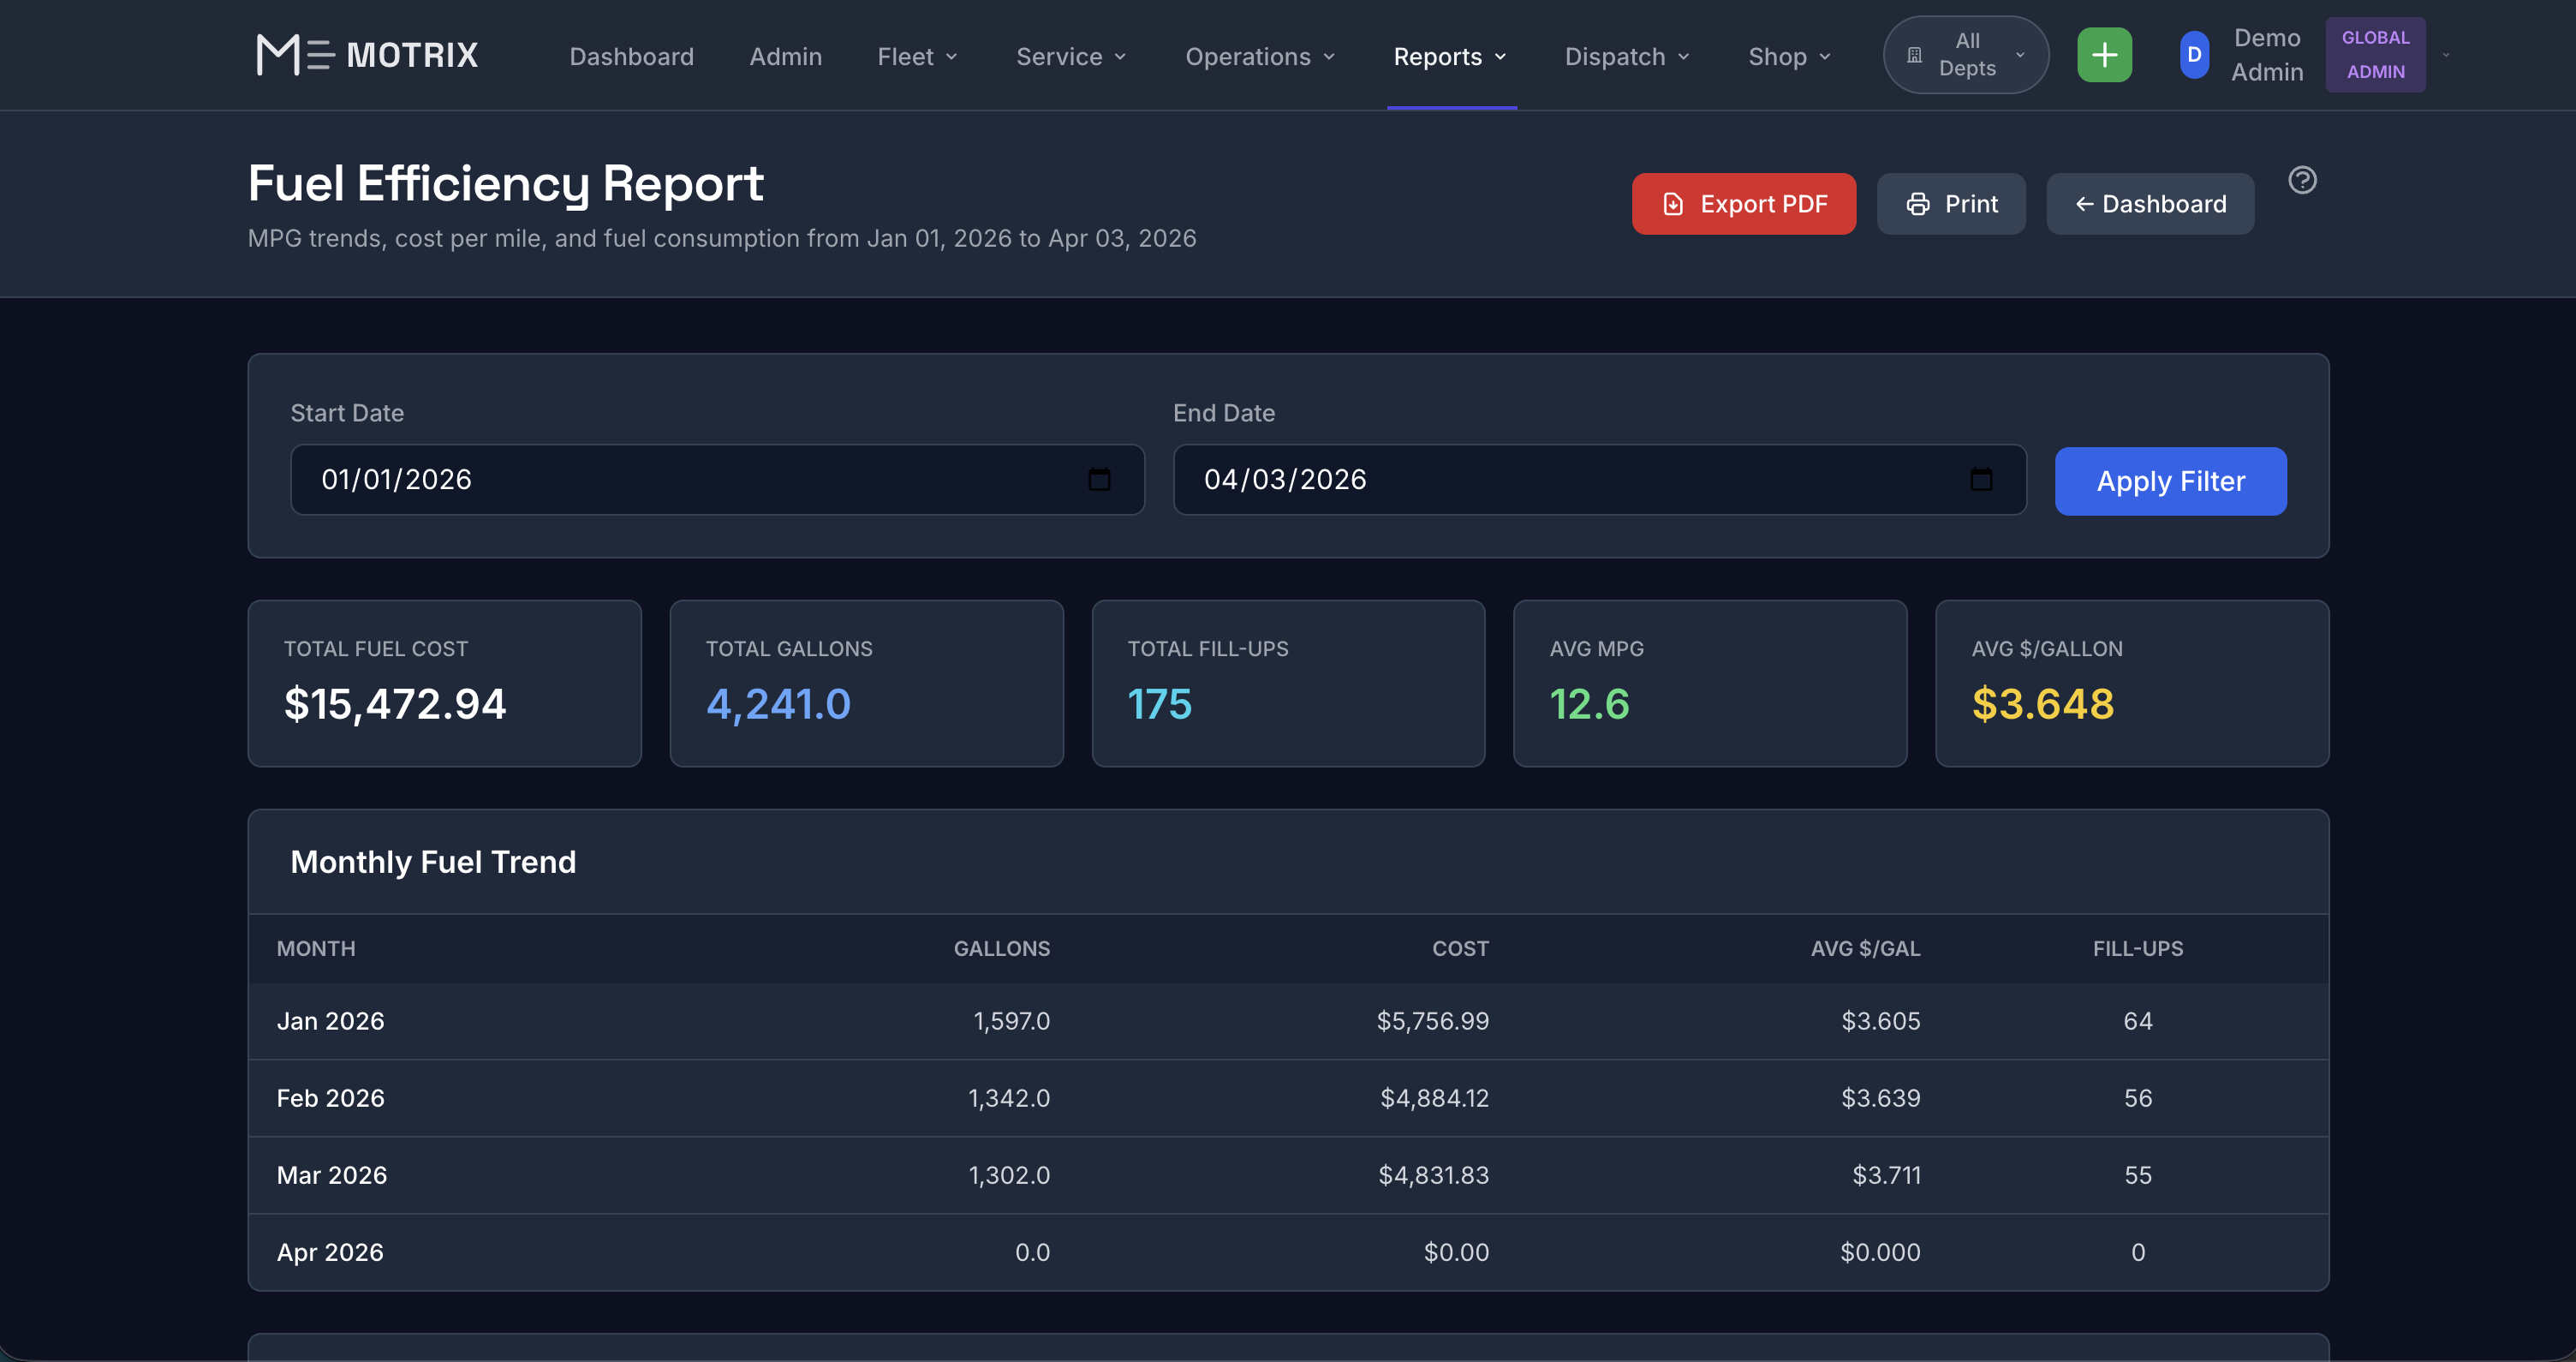The image size is (2576, 1362).
Task: Expand the Fleet menu dropdown
Action: pos(917,57)
